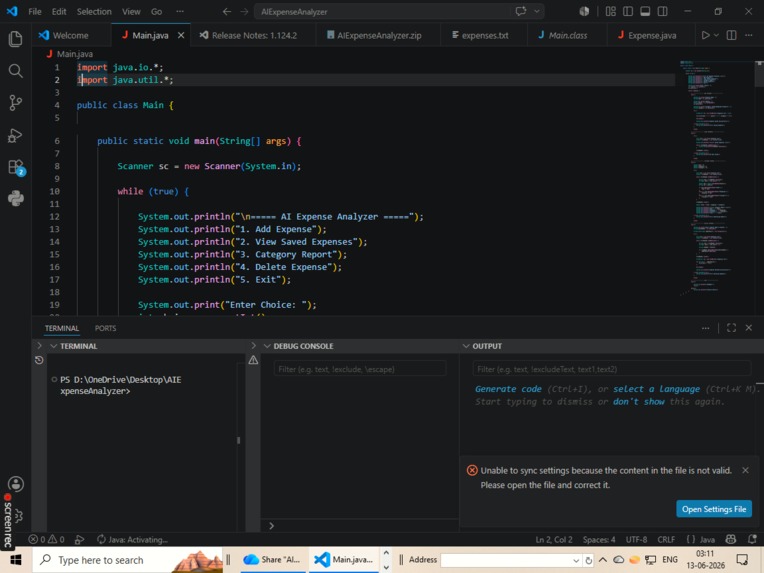Screen dimensions: 764x573
Task: Change encoding via UTF-8 status item
Action: click(636, 539)
